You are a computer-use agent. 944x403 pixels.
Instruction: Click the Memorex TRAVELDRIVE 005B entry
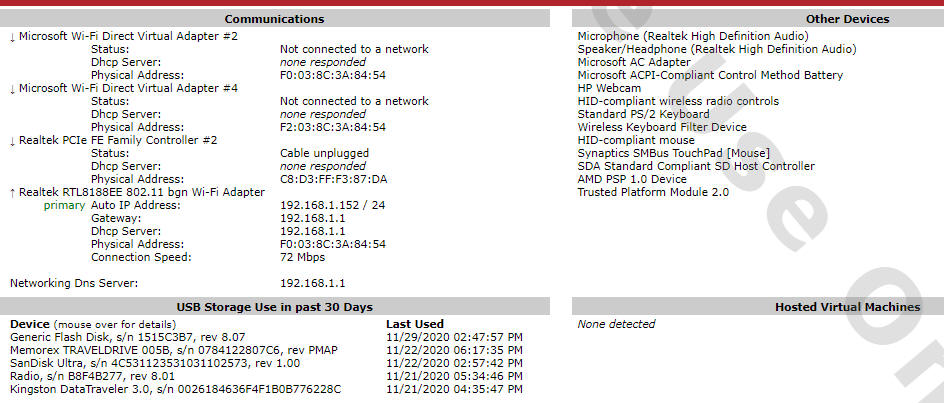pos(174,350)
